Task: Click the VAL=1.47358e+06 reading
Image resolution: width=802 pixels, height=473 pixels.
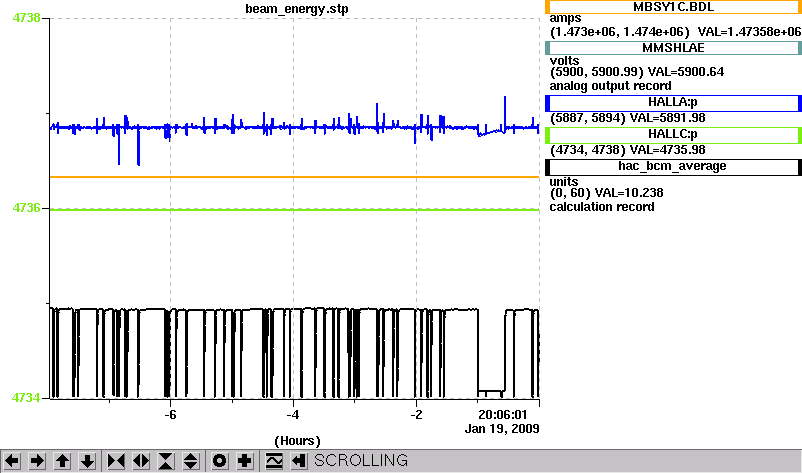Action: [x=749, y=32]
